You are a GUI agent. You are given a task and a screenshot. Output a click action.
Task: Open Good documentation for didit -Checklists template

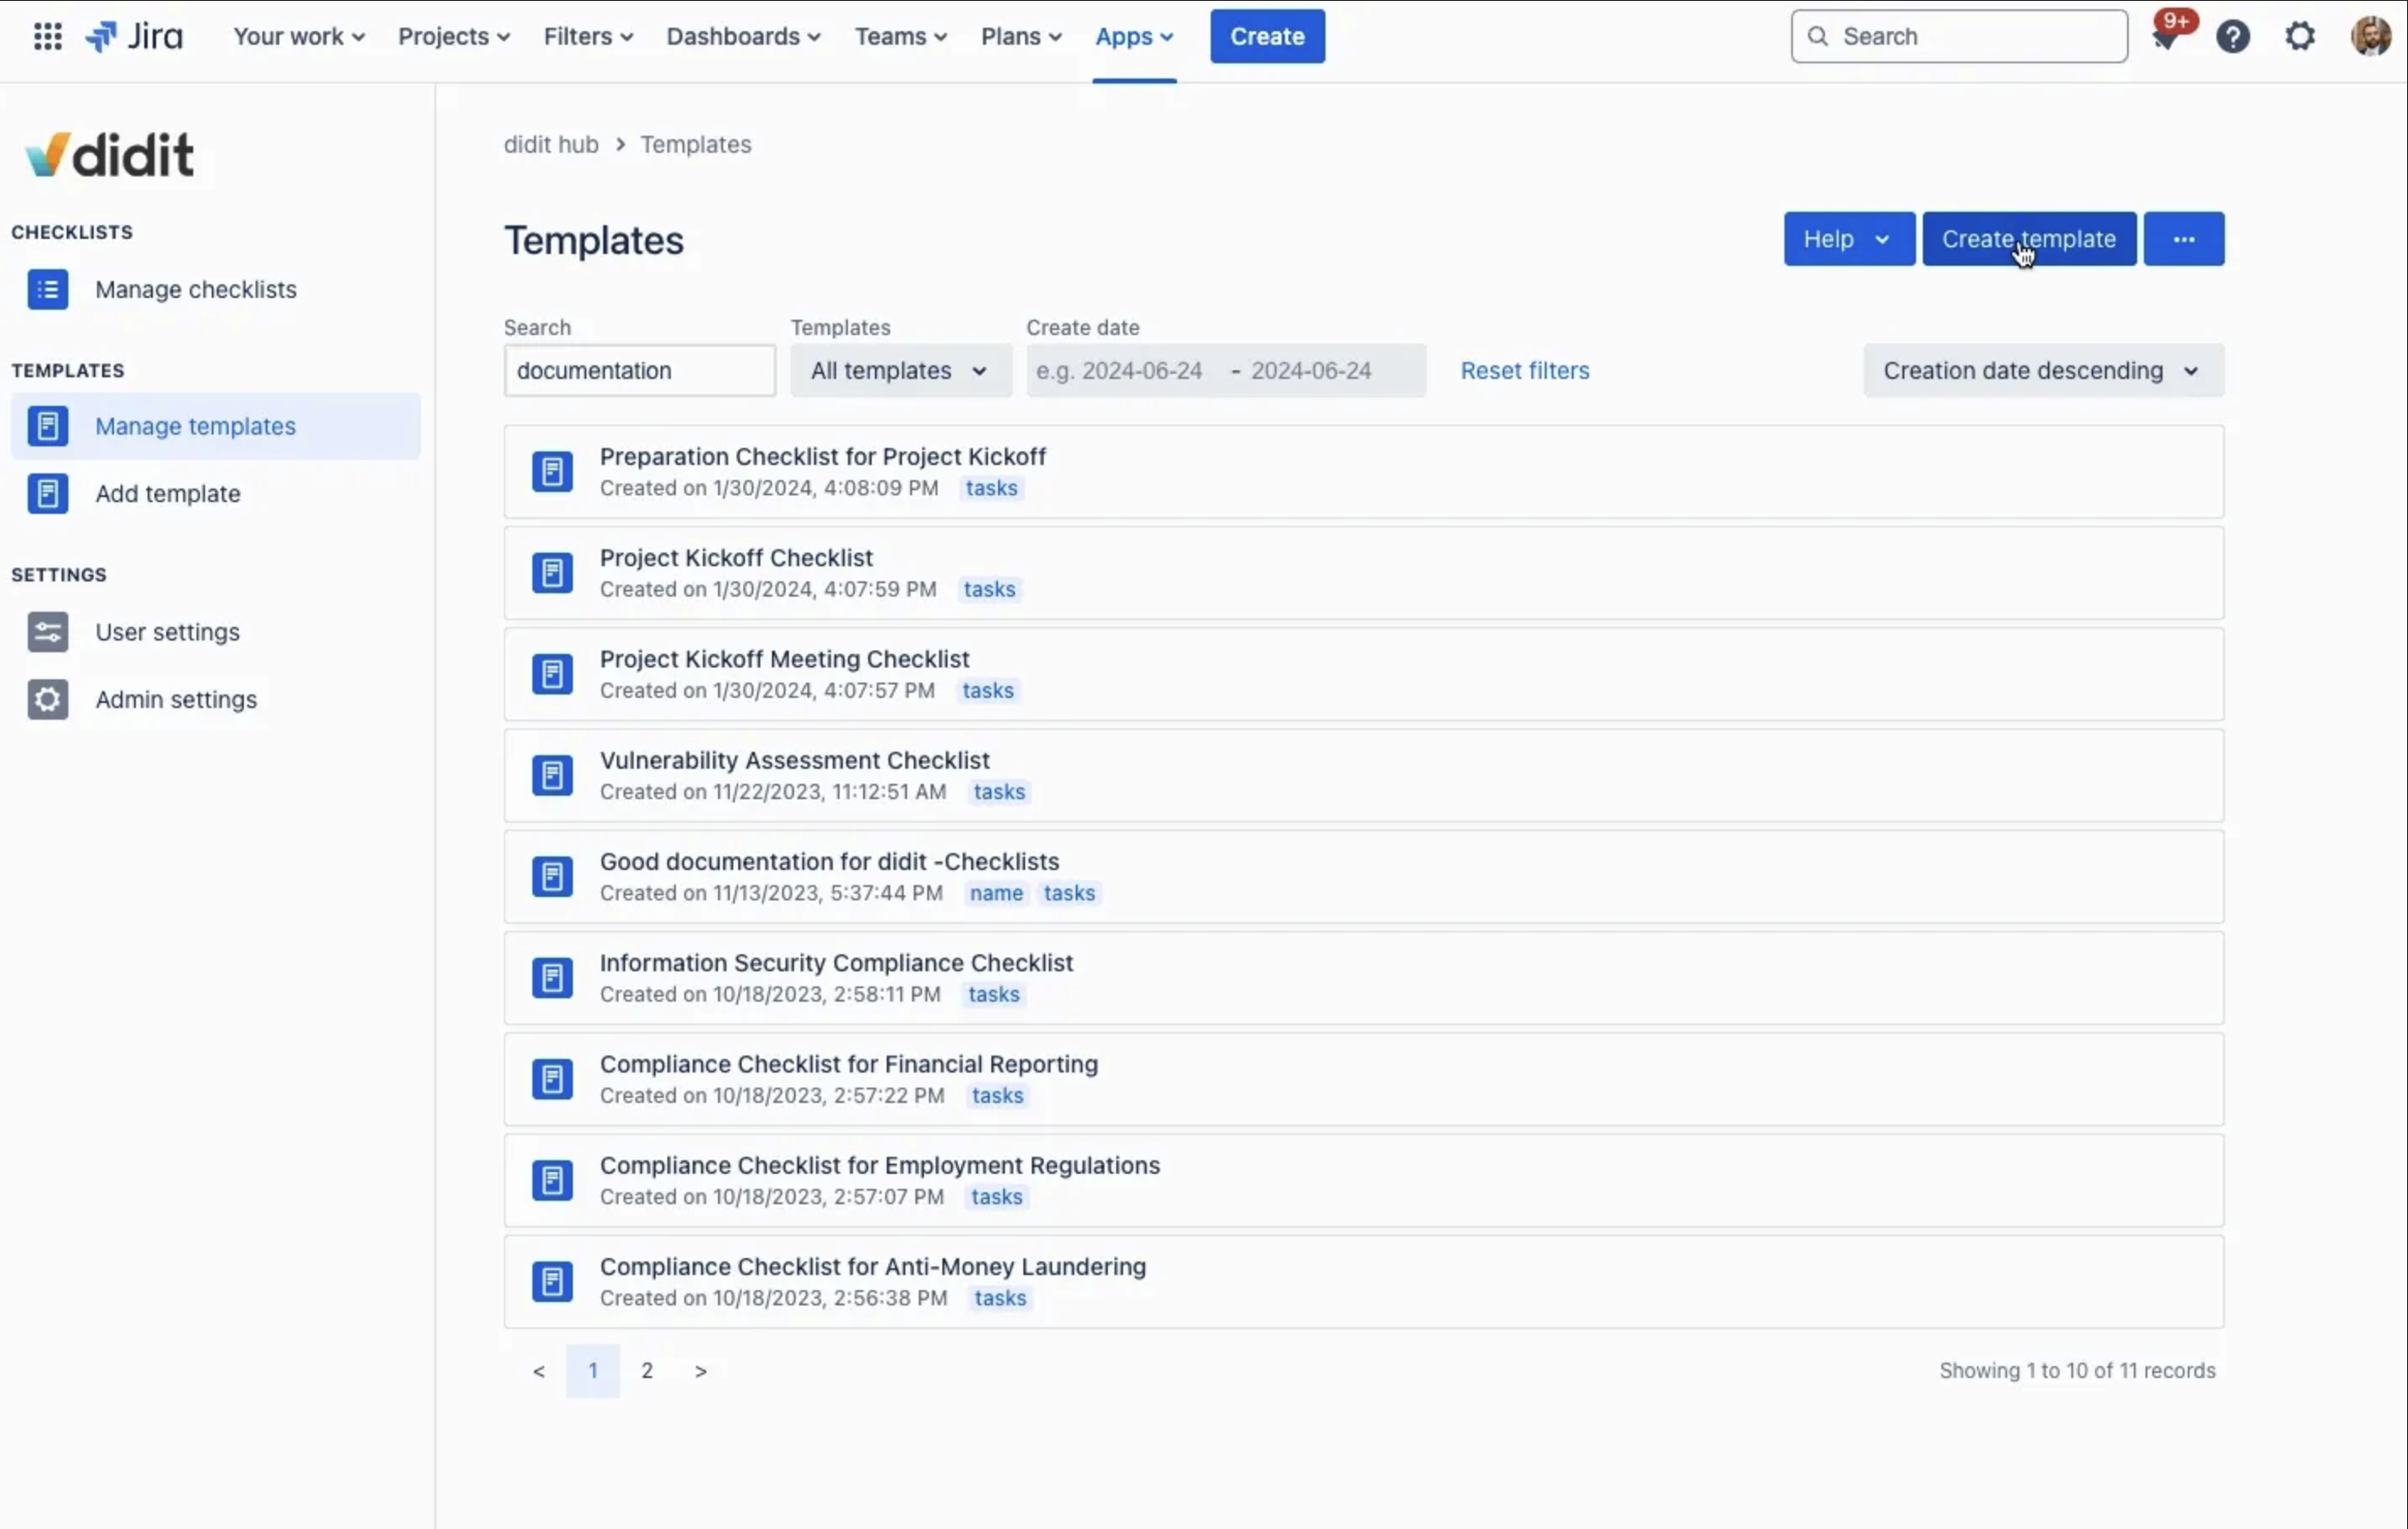click(829, 862)
